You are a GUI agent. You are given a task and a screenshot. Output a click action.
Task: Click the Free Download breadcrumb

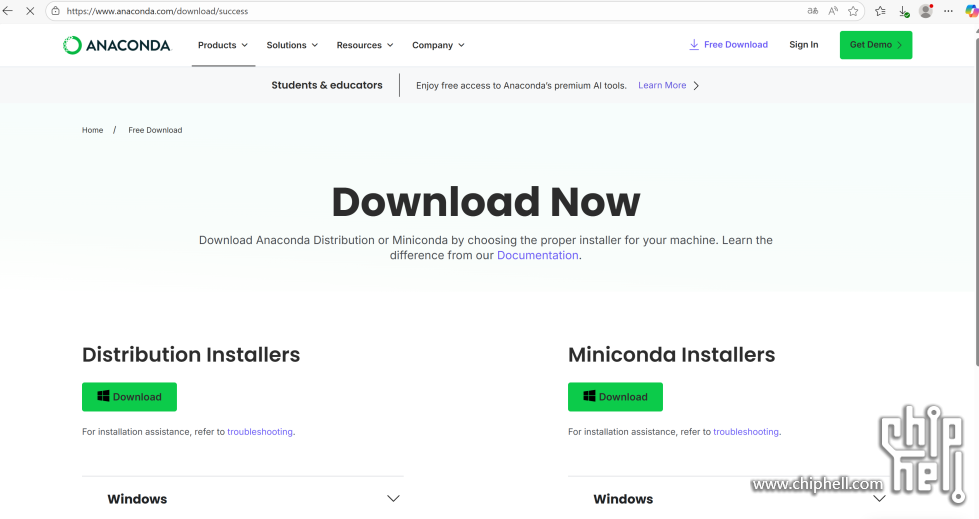(x=155, y=130)
